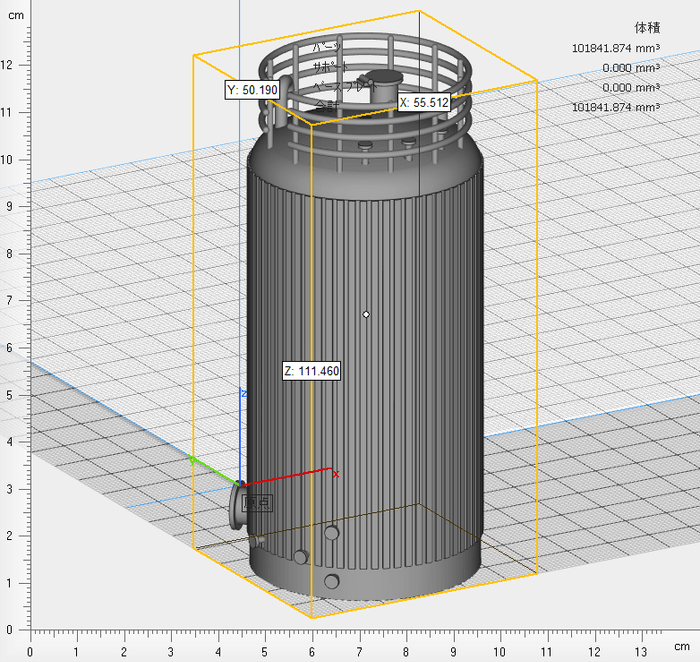Click the cm unit label on vertical ruler
The width and height of the screenshot is (700, 662).
pyautogui.click(x=16, y=16)
